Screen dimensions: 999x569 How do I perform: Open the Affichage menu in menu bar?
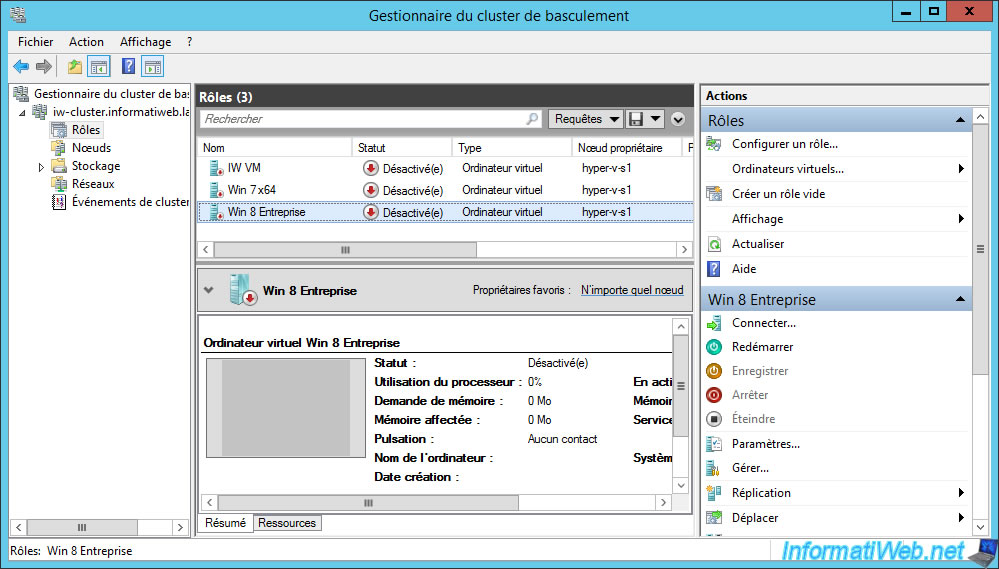[145, 41]
